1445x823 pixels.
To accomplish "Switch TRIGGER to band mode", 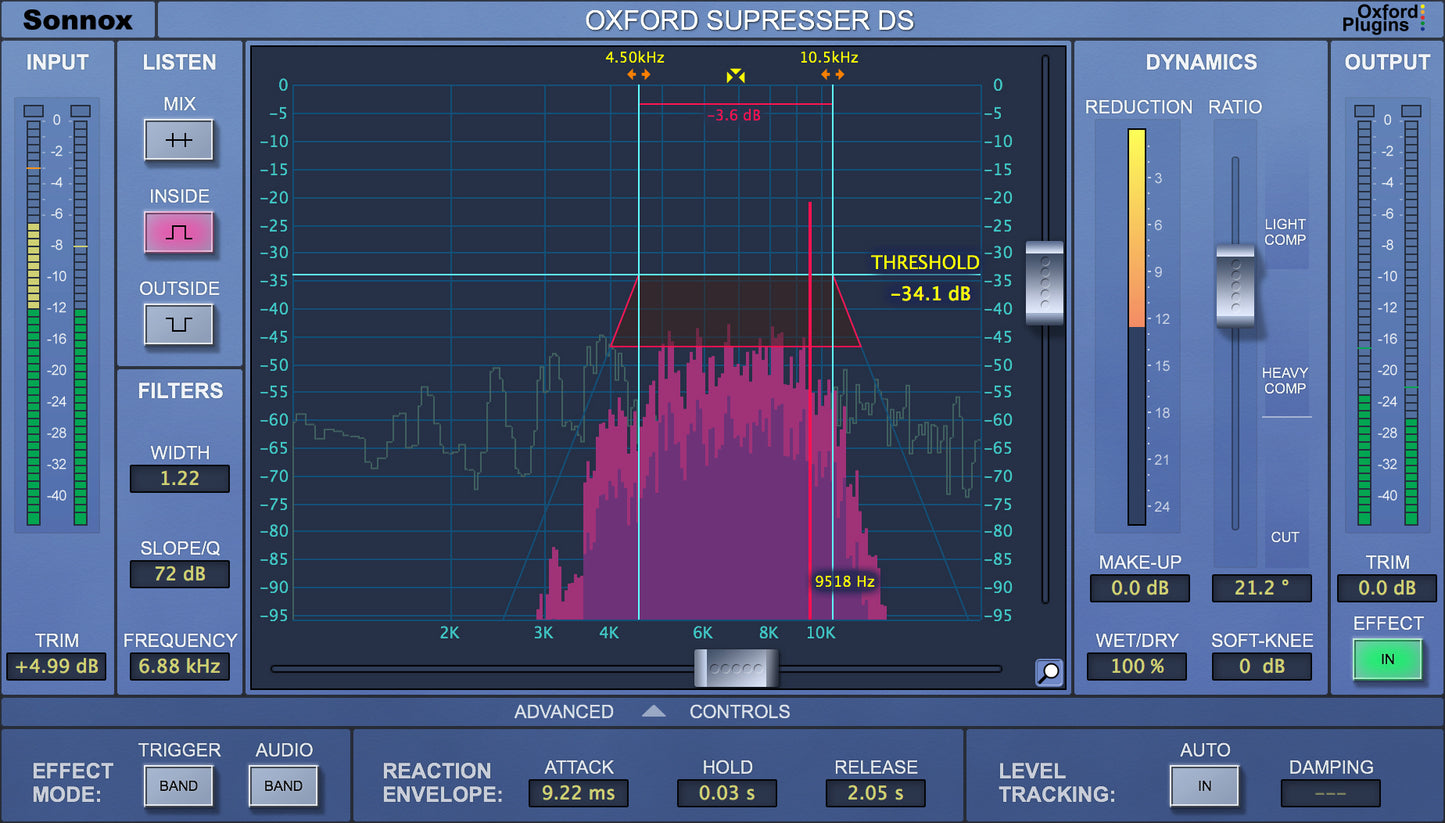I will 179,786.
